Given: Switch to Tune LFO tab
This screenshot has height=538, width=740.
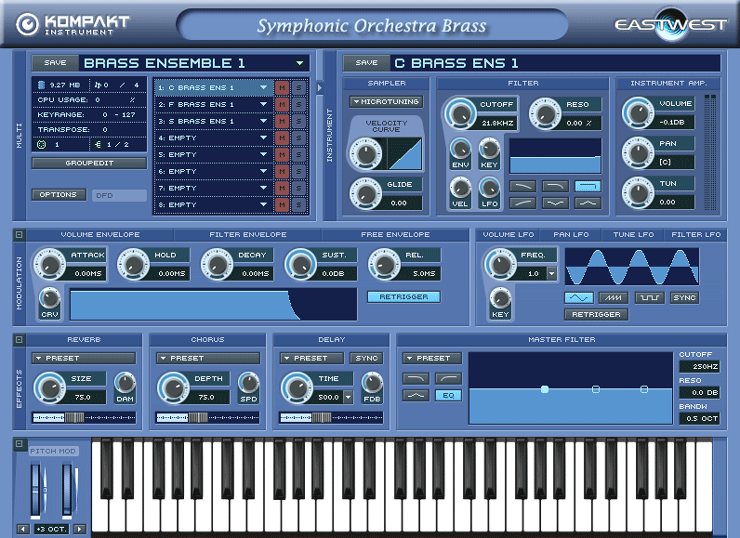Looking at the screenshot, I should 633,235.
